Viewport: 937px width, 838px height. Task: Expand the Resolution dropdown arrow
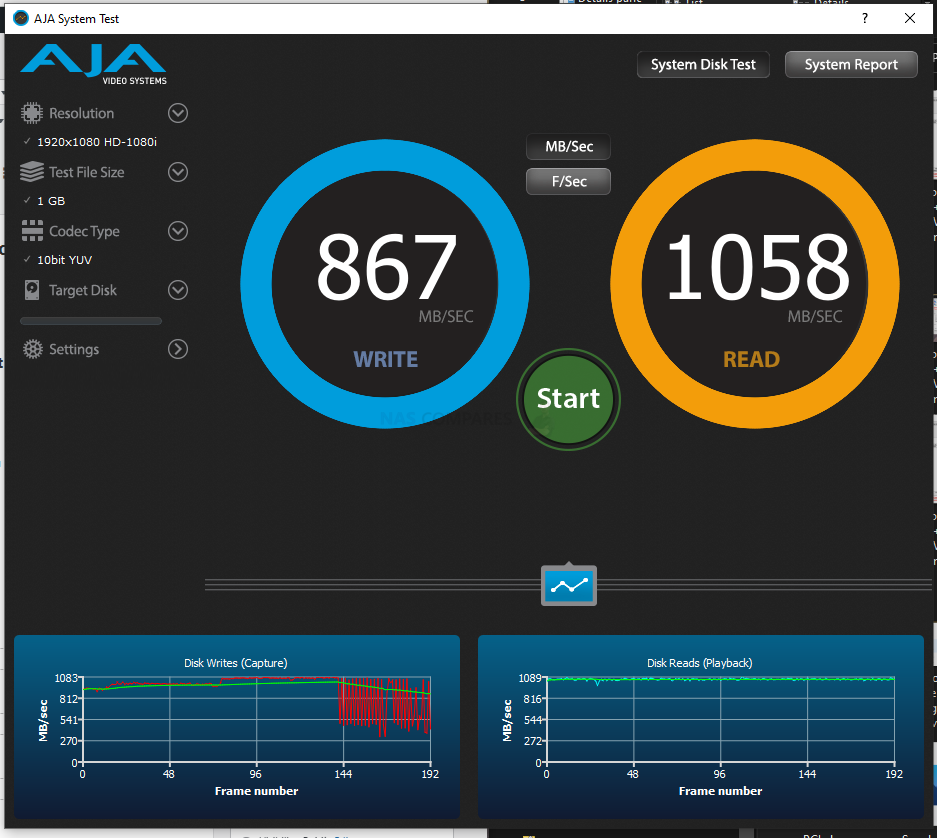[x=178, y=113]
